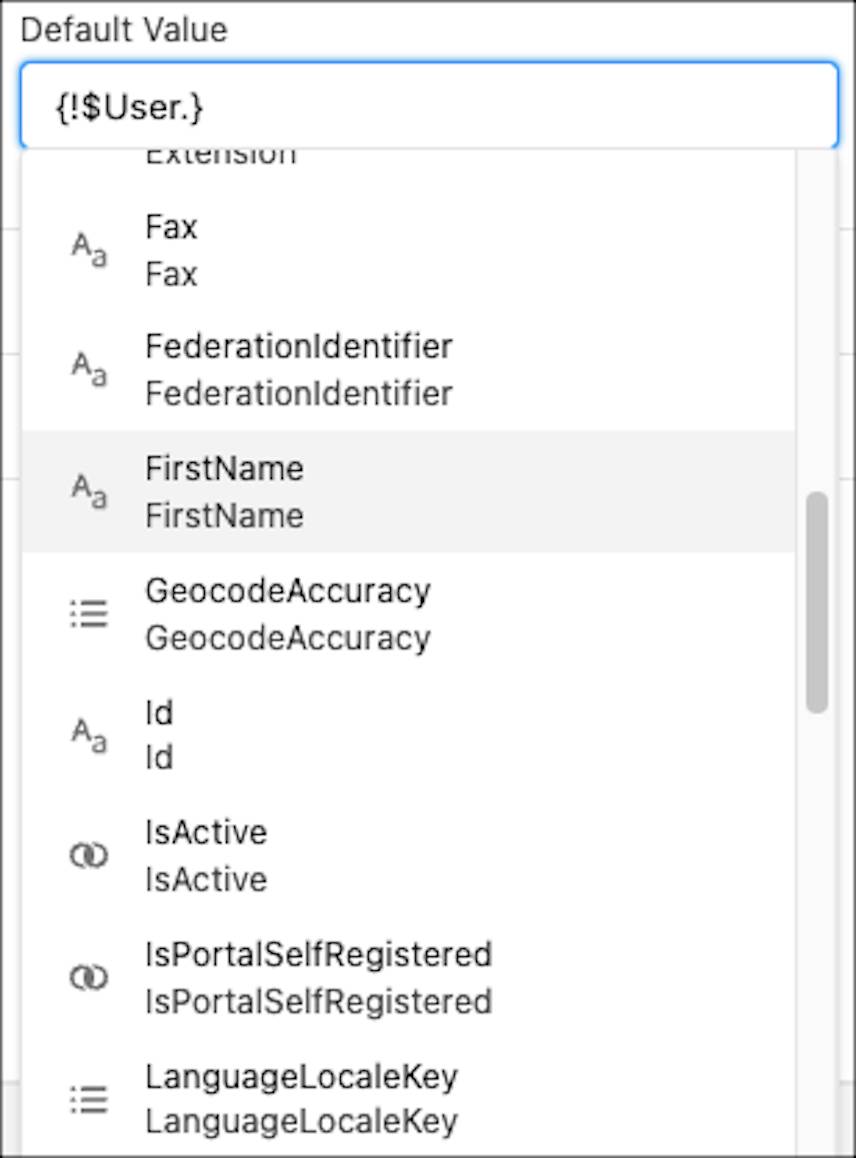Click the text-type icon next to FirstName

[88, 492]
